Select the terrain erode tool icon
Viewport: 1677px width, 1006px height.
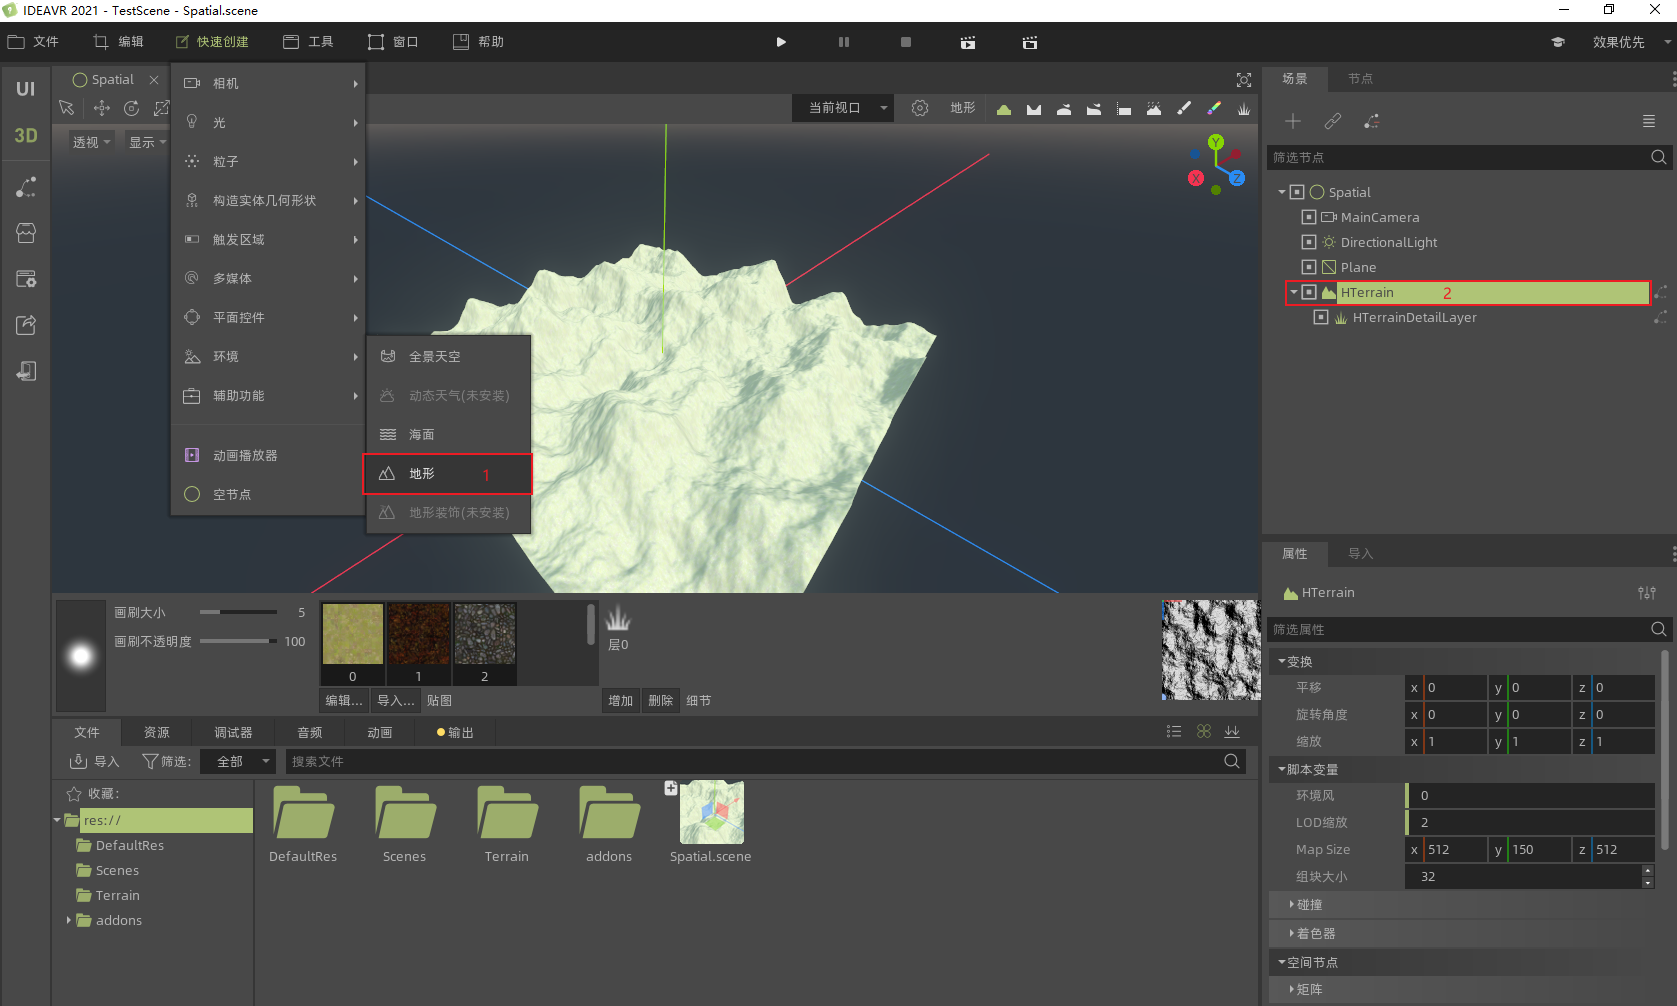[x=1154, y=109]
